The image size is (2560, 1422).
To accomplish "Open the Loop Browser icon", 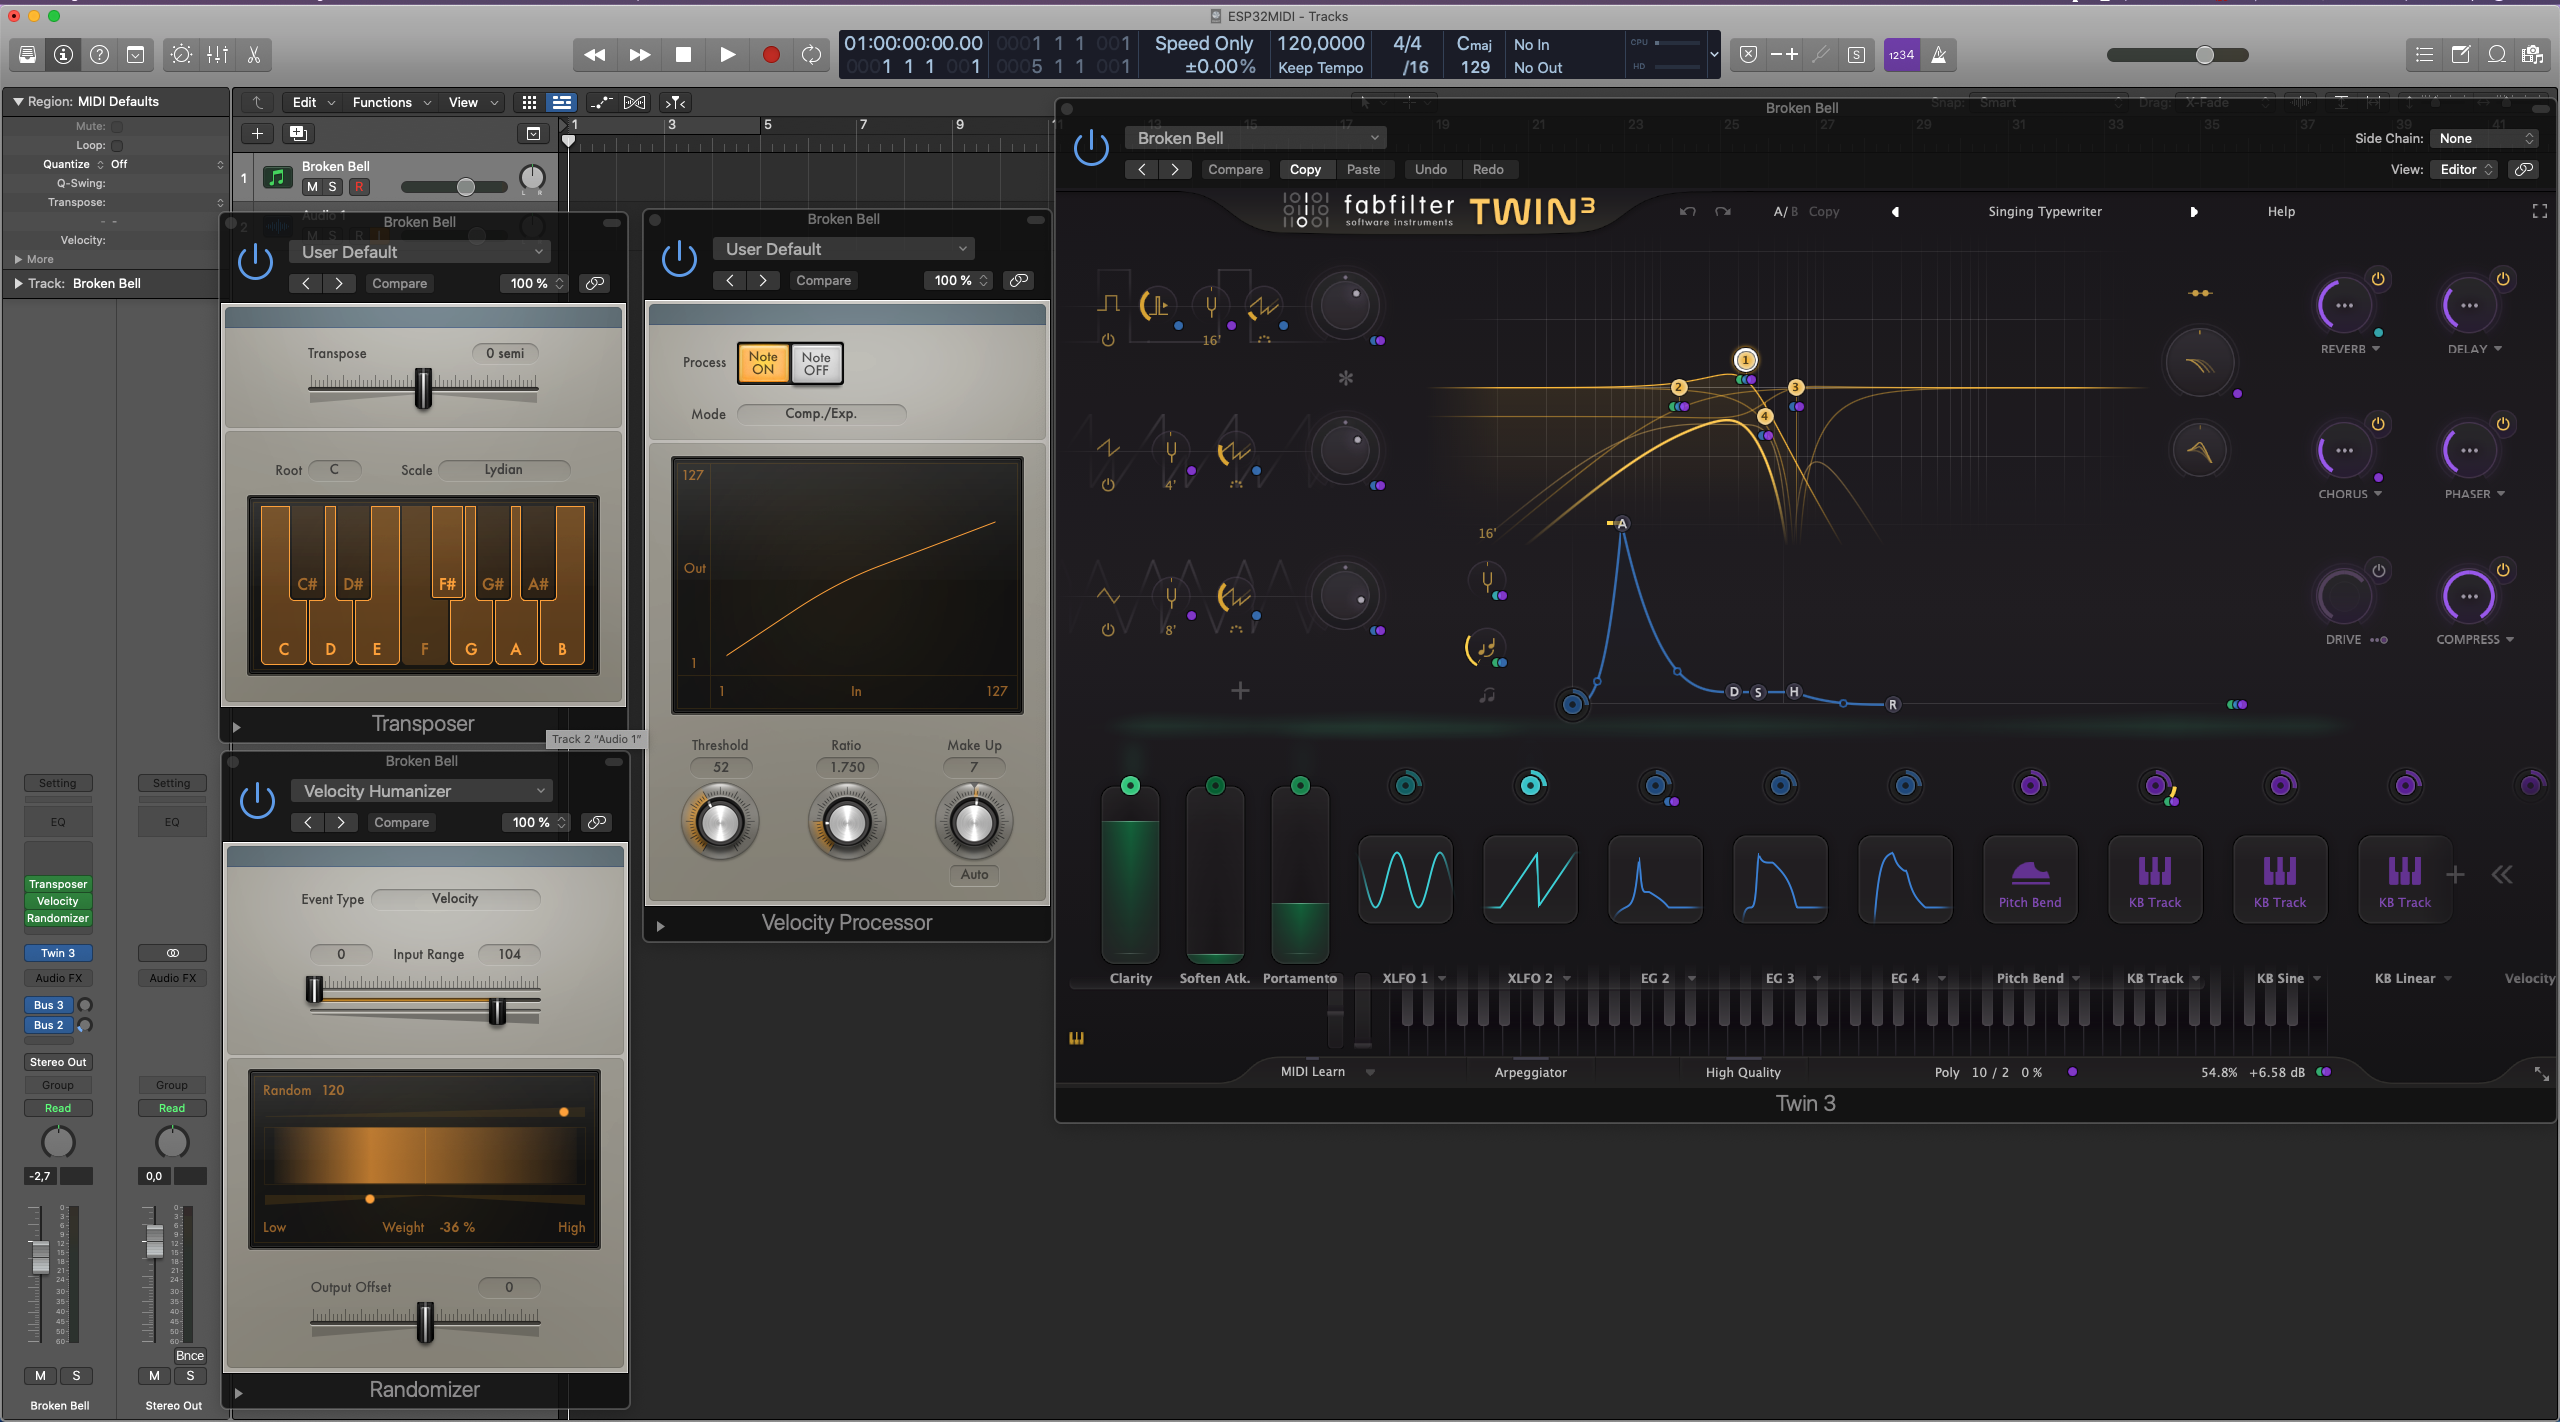I will click(x=2496, y=55).
